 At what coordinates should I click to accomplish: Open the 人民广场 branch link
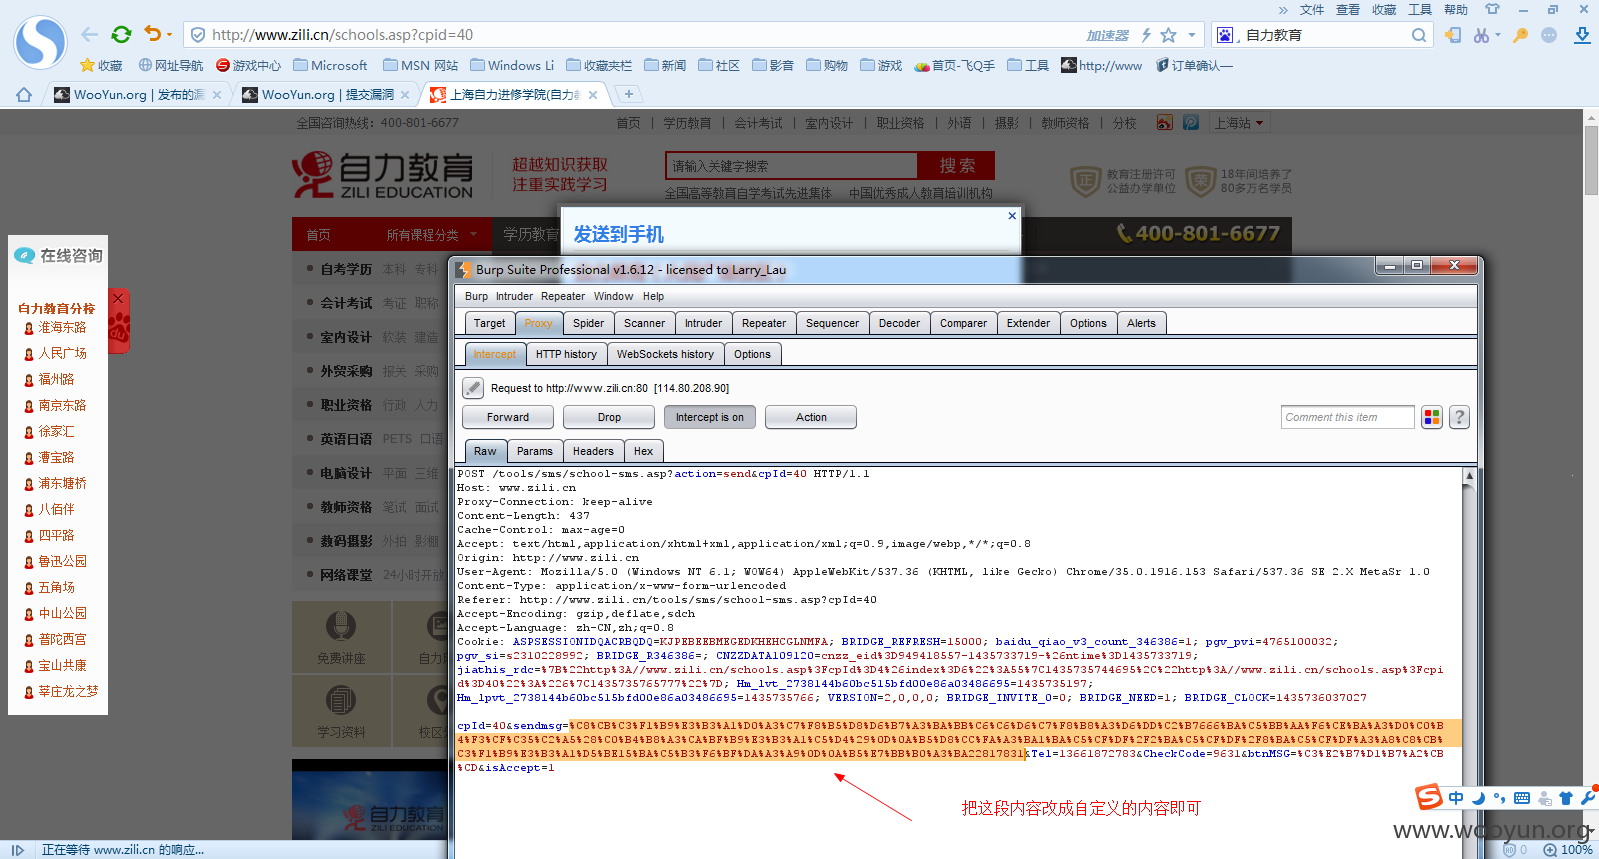pyautogui.click(x=62, y=354)
